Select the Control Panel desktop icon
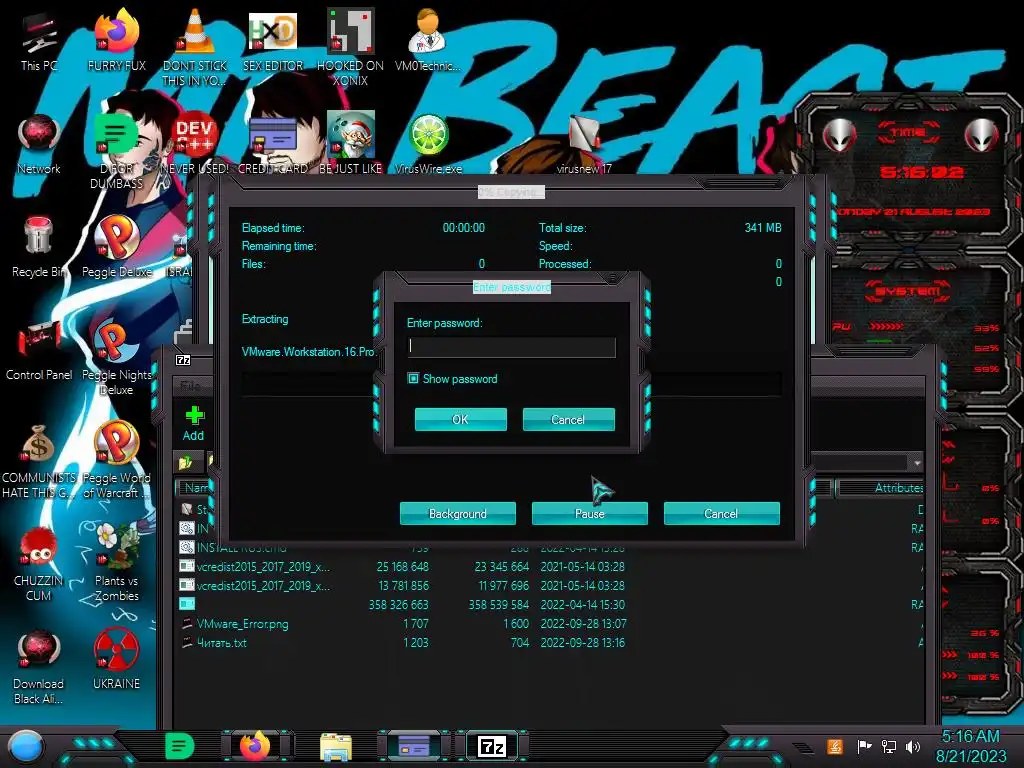The height and width of the screenshot is (768, 1024). coord(39,350)
